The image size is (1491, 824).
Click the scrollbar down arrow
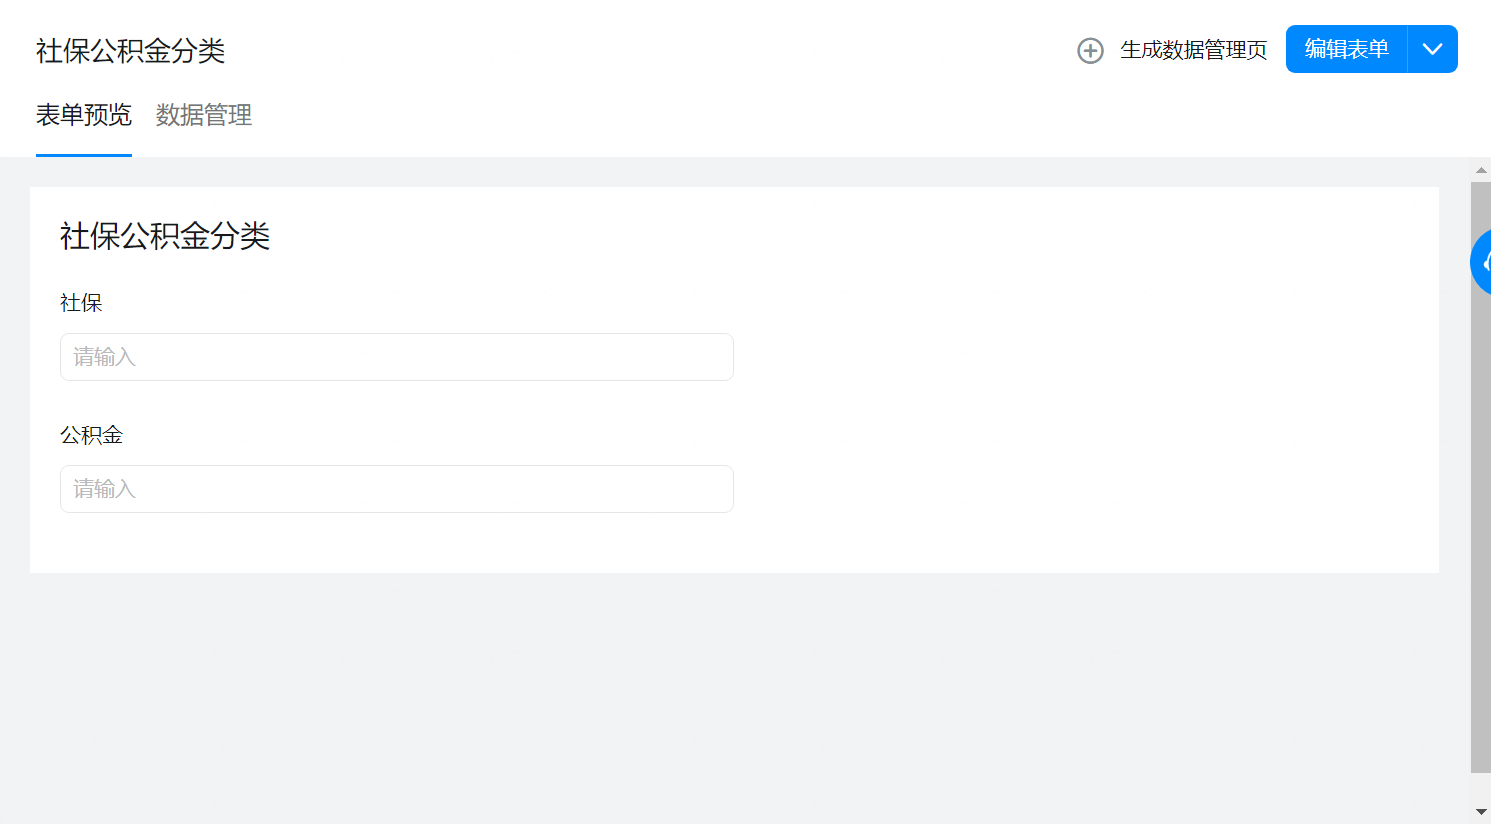[x=1481, y=812]
